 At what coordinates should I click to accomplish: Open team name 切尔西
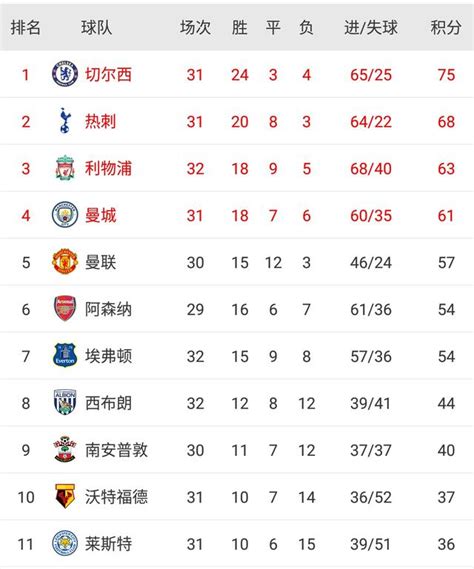pos(108,74)
